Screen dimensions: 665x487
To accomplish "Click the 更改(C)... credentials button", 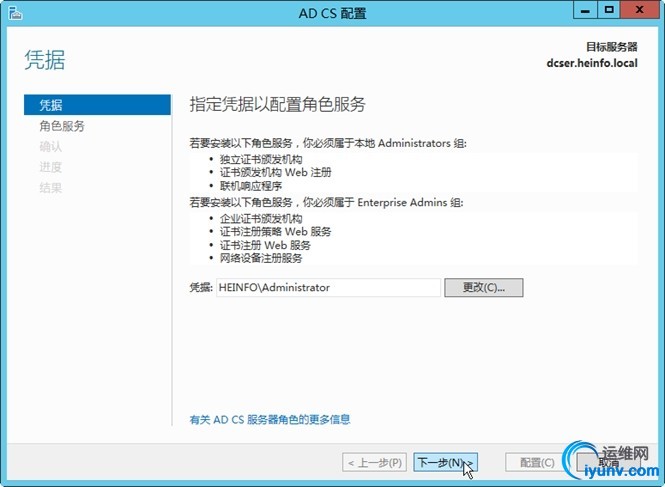I will pos(483,288).
